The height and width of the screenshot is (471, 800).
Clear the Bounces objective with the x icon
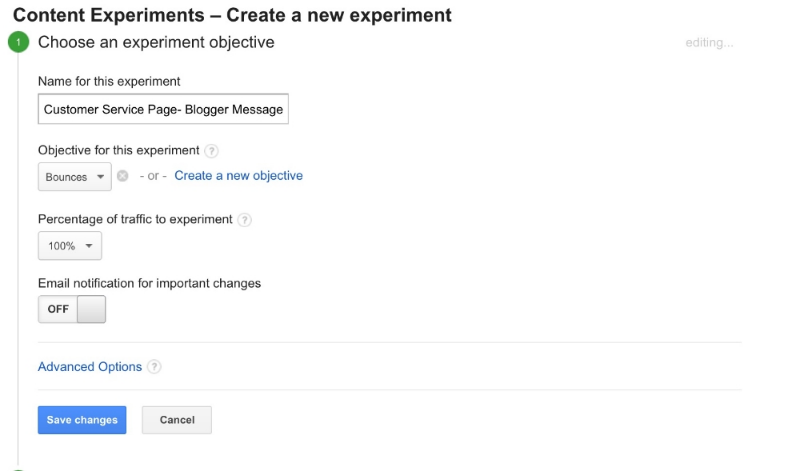click(122, 176)
